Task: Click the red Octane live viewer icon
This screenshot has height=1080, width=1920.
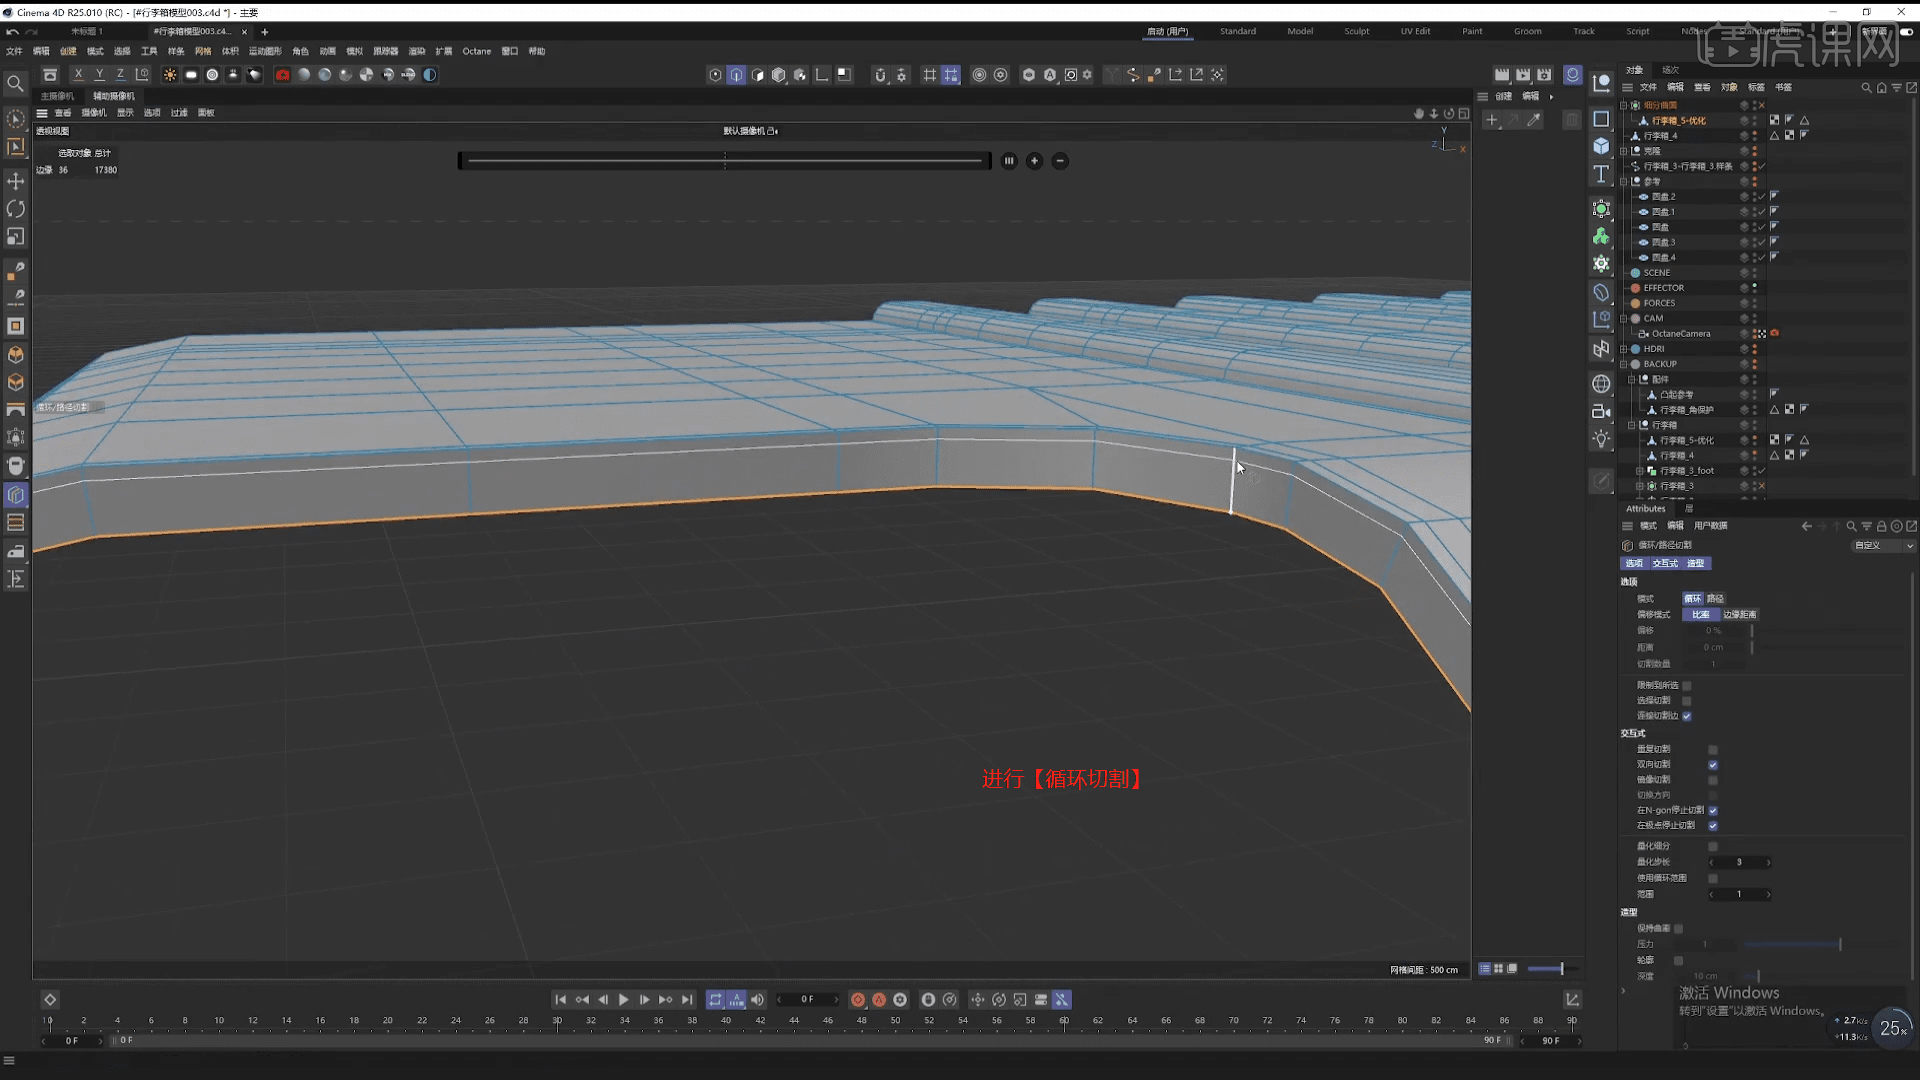Action: tap(283, 75)
